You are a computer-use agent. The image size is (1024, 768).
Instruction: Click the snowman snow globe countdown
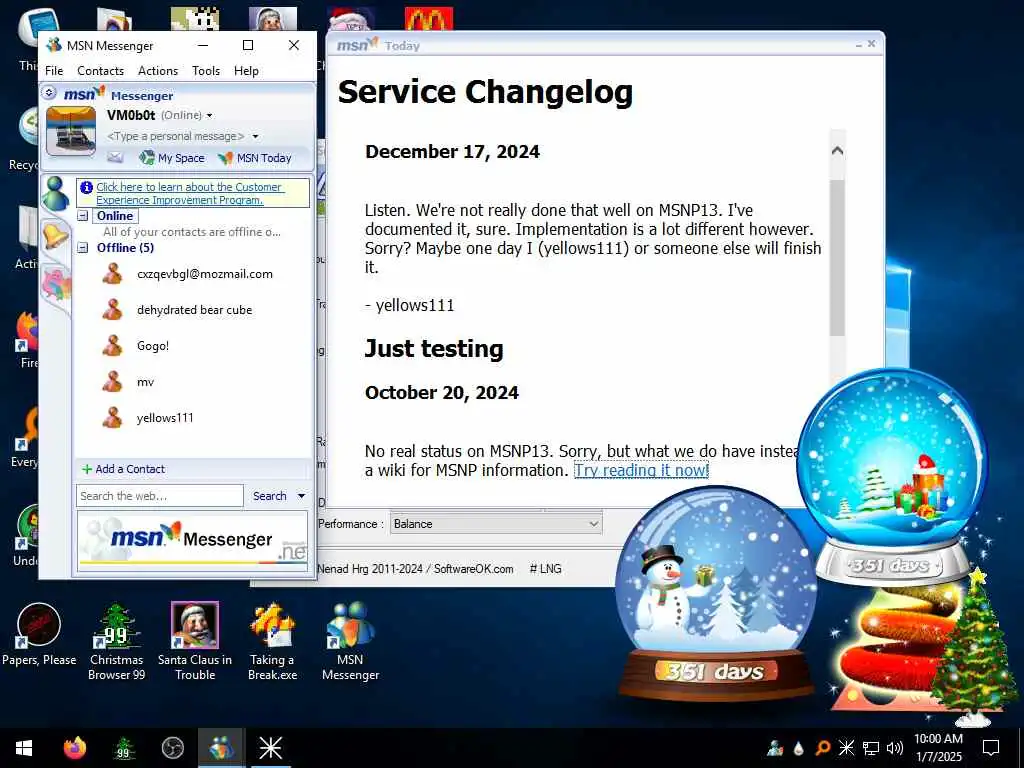[716, 594]
